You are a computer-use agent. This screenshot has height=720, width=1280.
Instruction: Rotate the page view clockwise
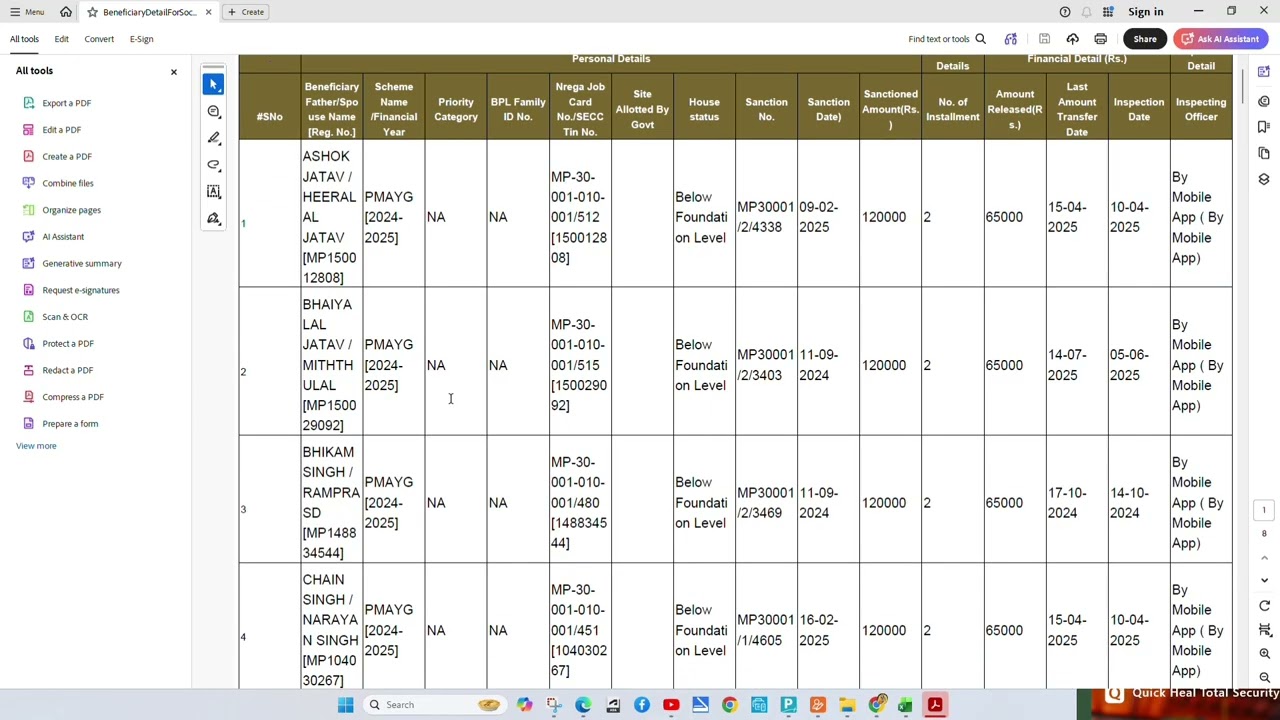click(1264, 606)
